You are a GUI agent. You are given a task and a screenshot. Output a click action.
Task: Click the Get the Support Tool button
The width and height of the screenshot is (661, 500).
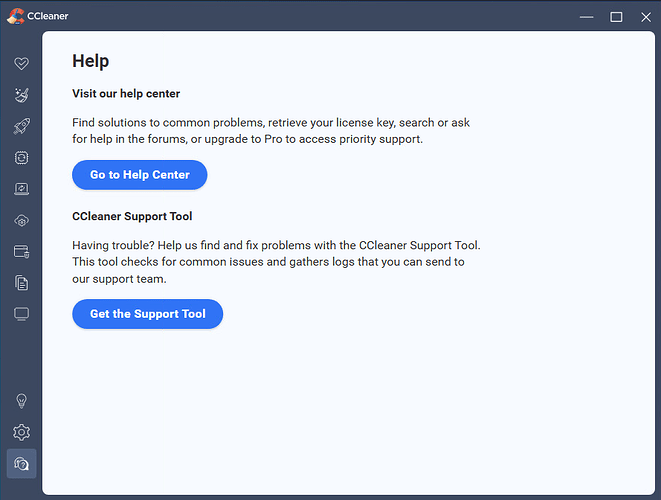[x=147, y=314]
